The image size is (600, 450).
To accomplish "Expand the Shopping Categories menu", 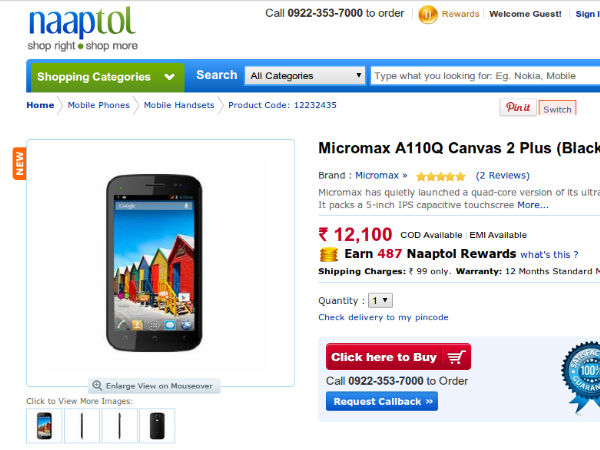I will coord(106,77).
